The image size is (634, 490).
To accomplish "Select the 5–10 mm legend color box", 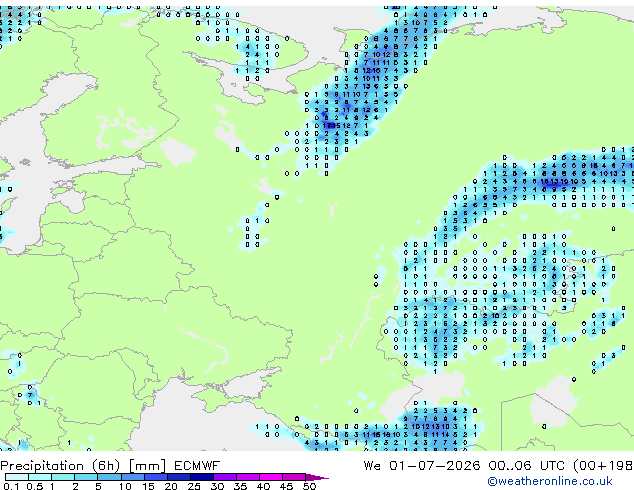I will [x=110, y=477].
